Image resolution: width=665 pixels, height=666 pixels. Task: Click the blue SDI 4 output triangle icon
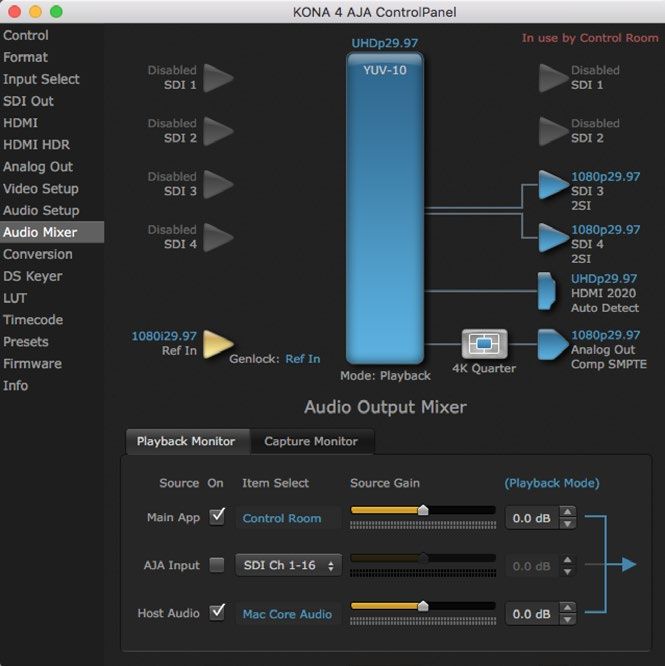pos(553,237)
